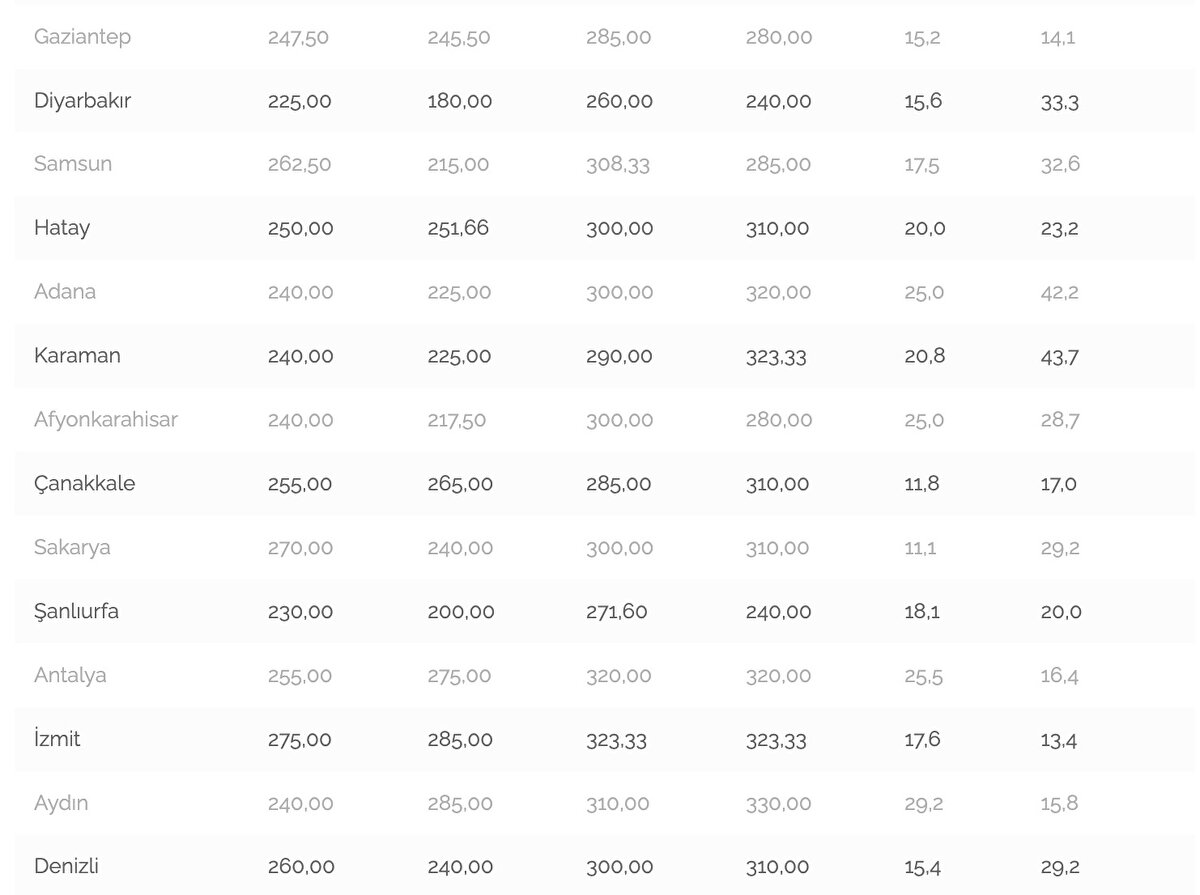Select the Denizli city cell
Viewport: 1200px width, 895px height.
click(x=66, y=866)
